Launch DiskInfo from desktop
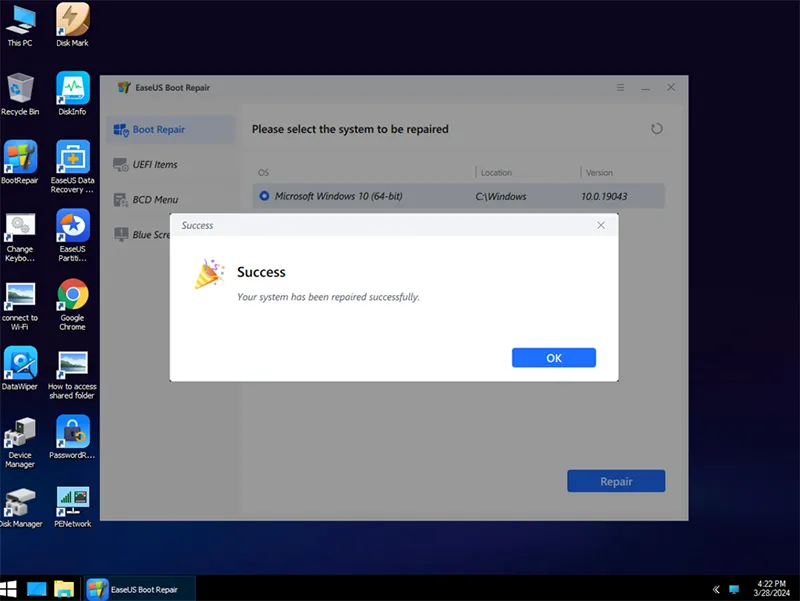Image resolution: width=800 pixels, height=601 pixels. 72,94
